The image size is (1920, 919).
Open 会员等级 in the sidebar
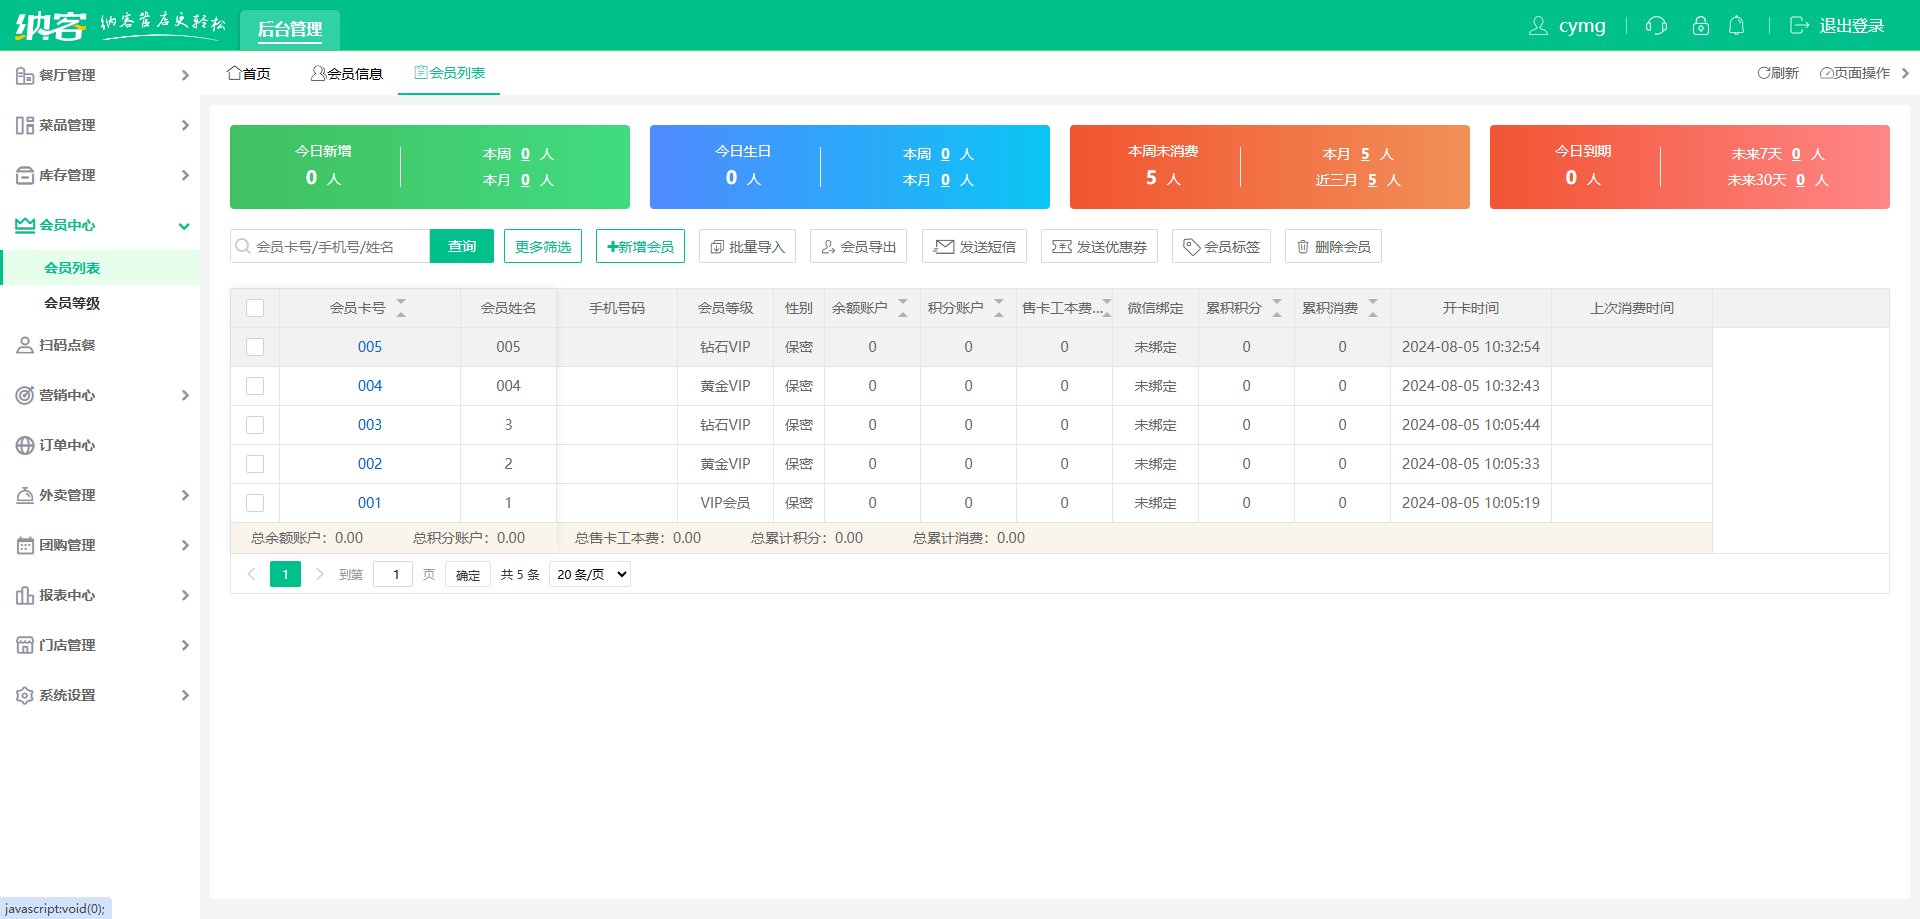coord(72,303)
